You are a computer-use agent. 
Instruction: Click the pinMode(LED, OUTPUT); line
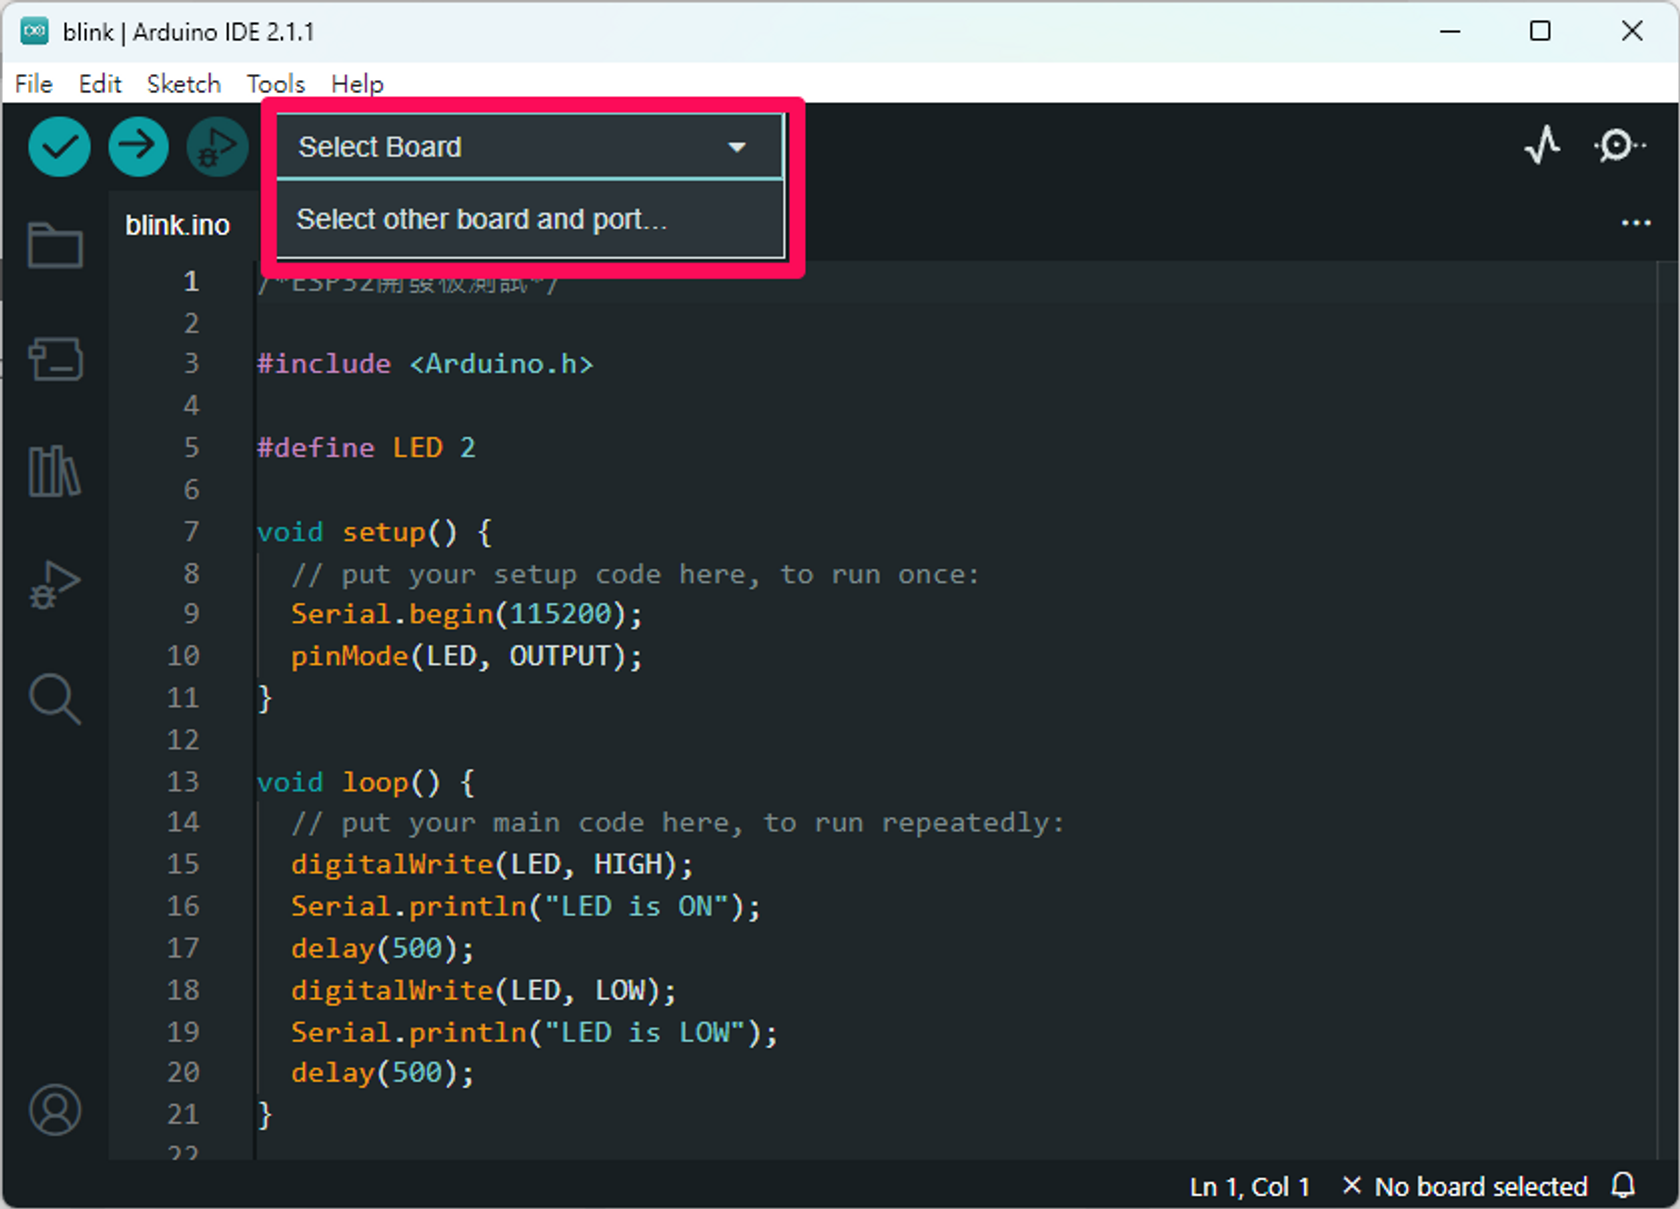tap(466, 656)
